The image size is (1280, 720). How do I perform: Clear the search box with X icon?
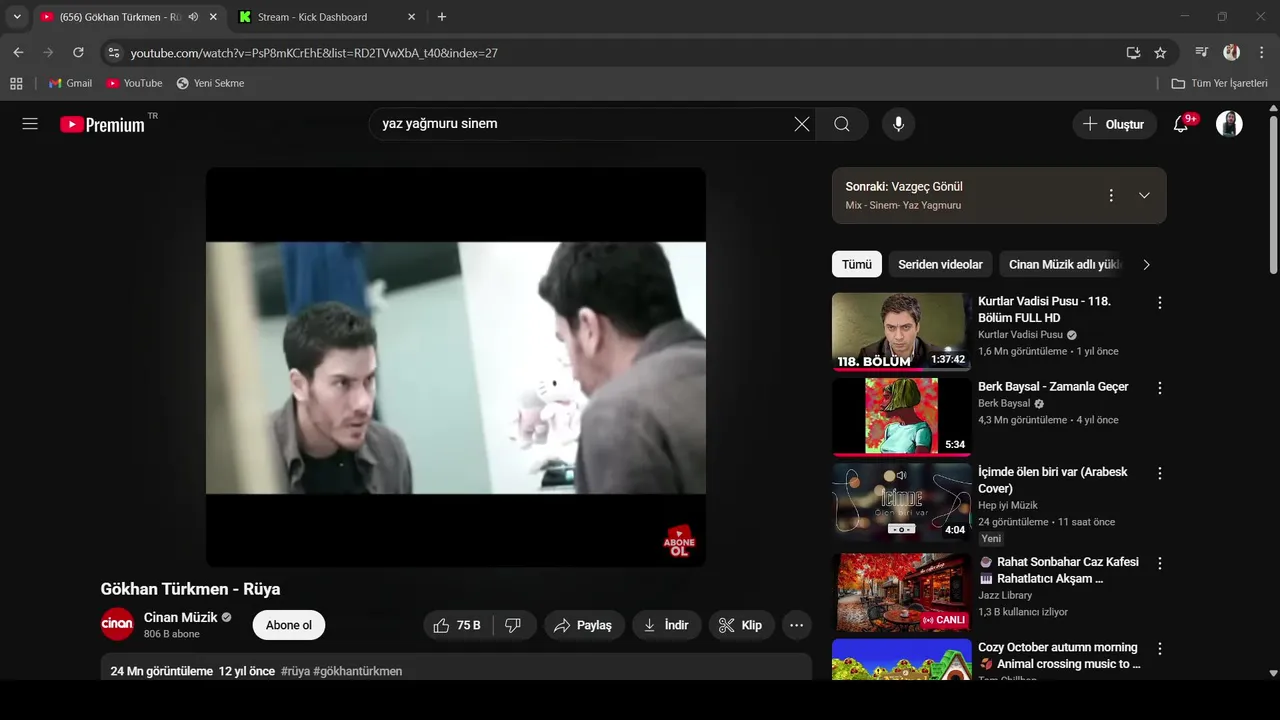(x=802, y=124)
